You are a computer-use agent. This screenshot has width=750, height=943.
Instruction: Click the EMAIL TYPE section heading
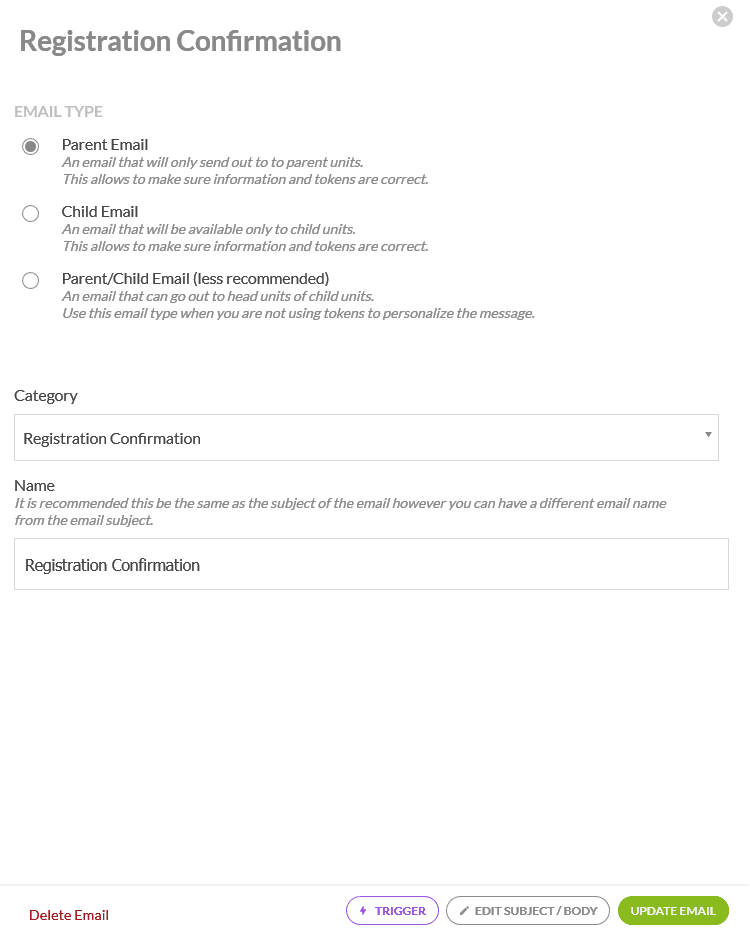click(58, 112)
